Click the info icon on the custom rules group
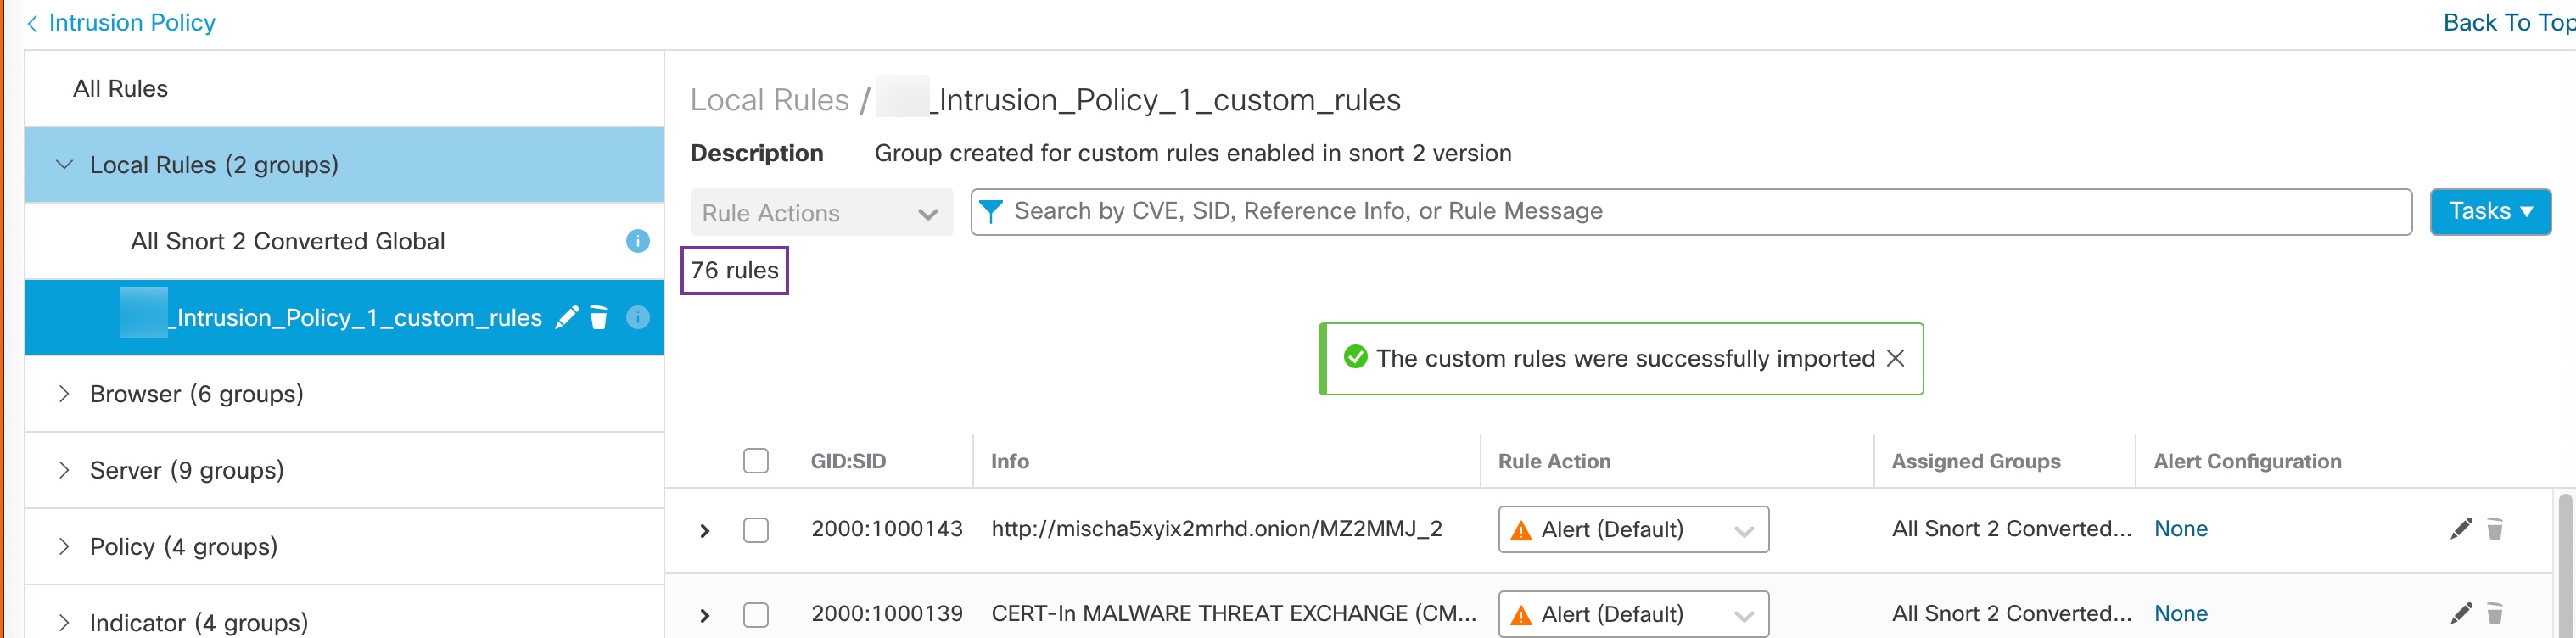The height and width of the screenshot is (638, 2576). pyautogui.click(x=637, y=318)
